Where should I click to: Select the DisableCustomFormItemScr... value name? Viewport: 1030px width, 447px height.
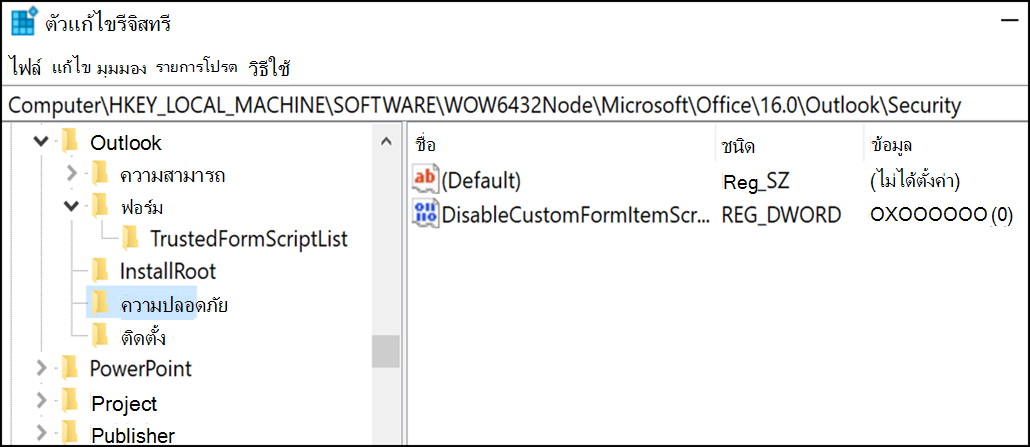576,214
